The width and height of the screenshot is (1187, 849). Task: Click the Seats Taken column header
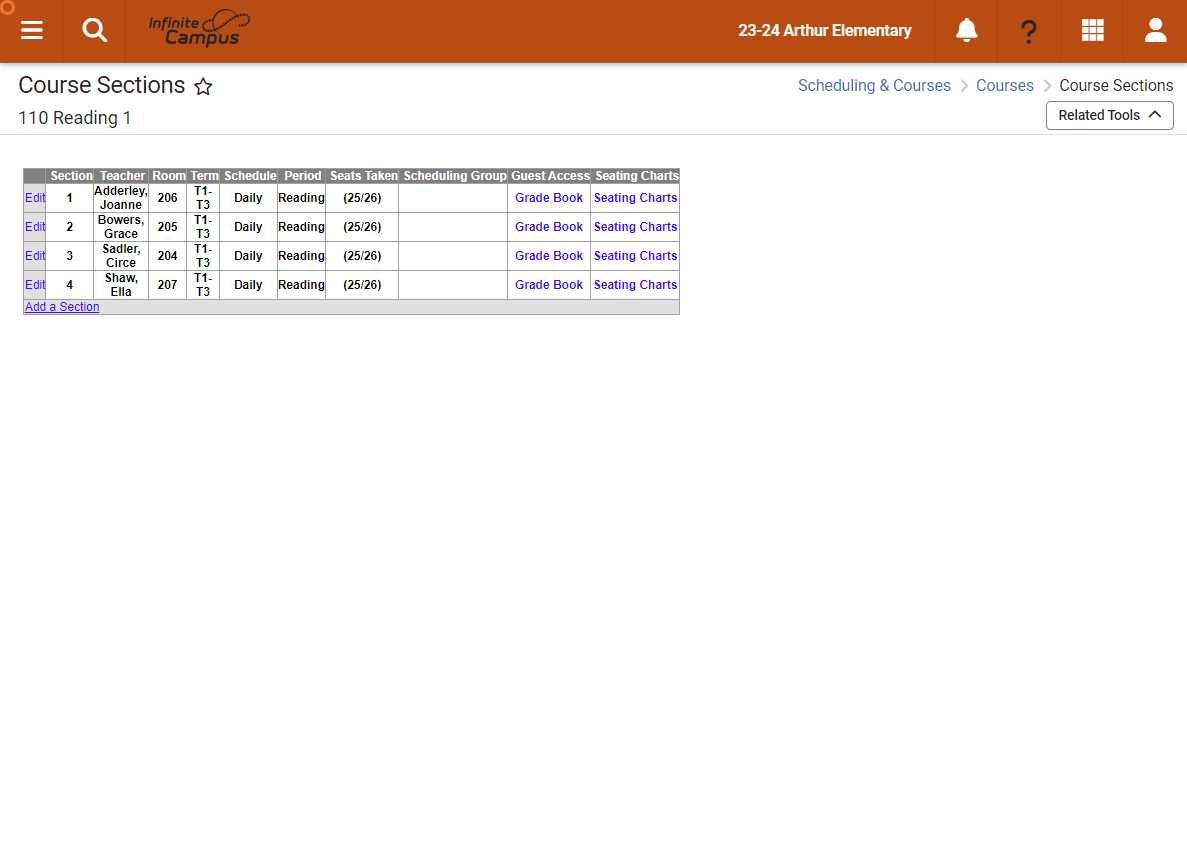[363, 176]
